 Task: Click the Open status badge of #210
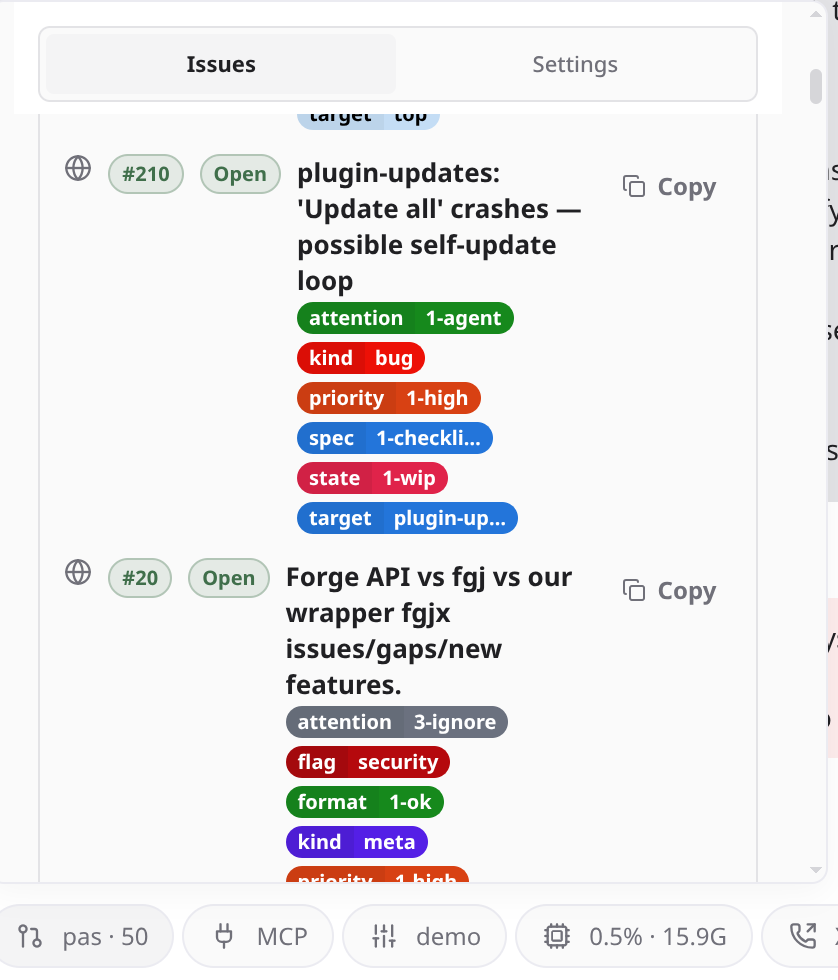pyautogui.click(x=240, y=174)
